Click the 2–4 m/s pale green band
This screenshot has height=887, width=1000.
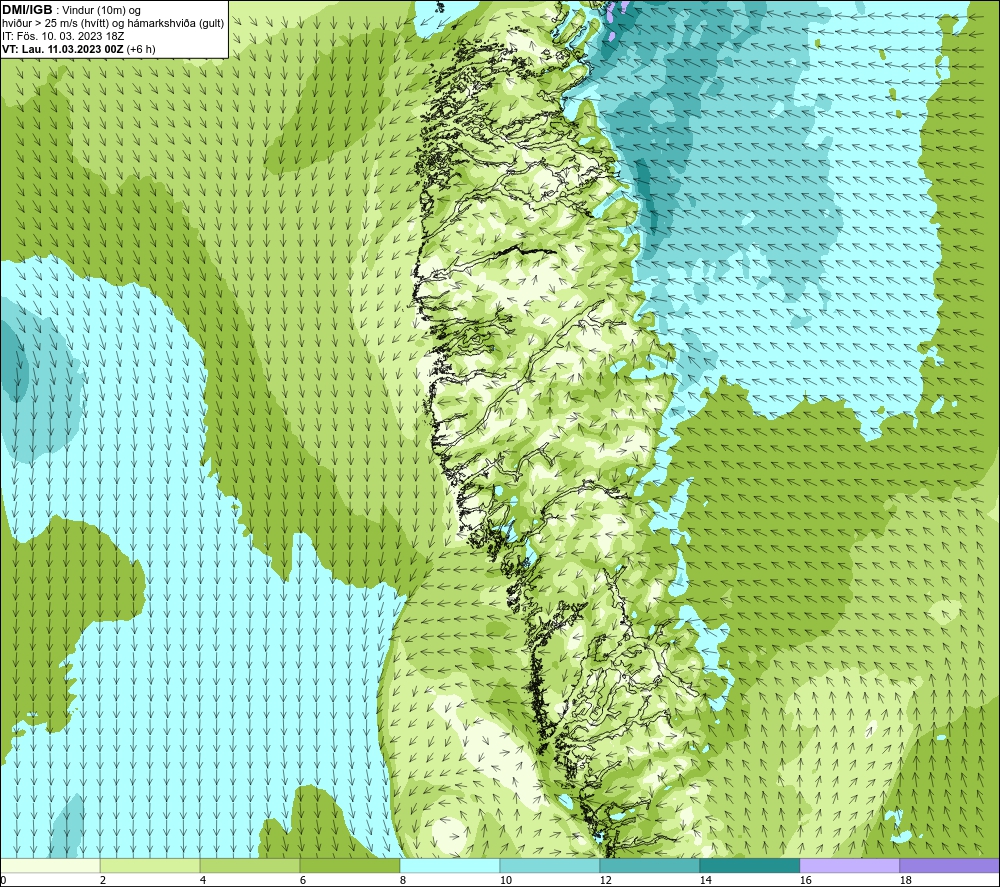pos(150,865)
